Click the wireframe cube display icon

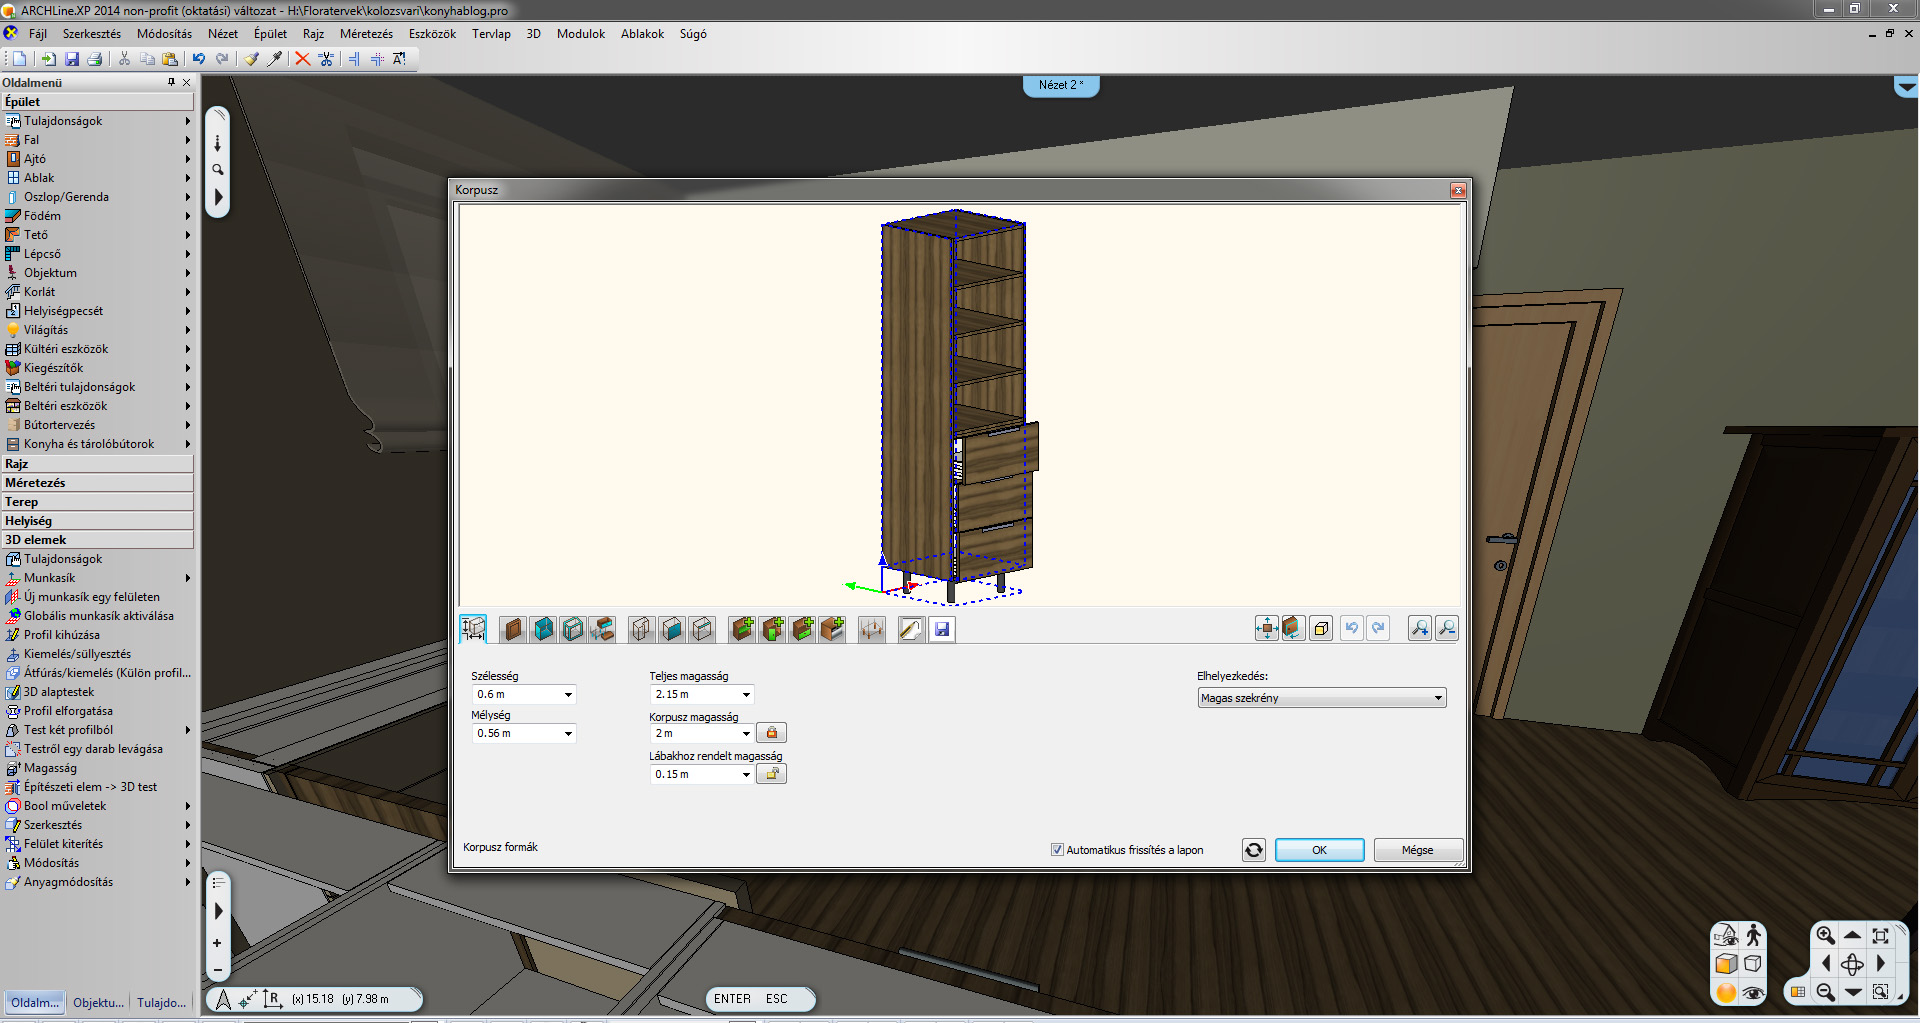(1753, 964)
